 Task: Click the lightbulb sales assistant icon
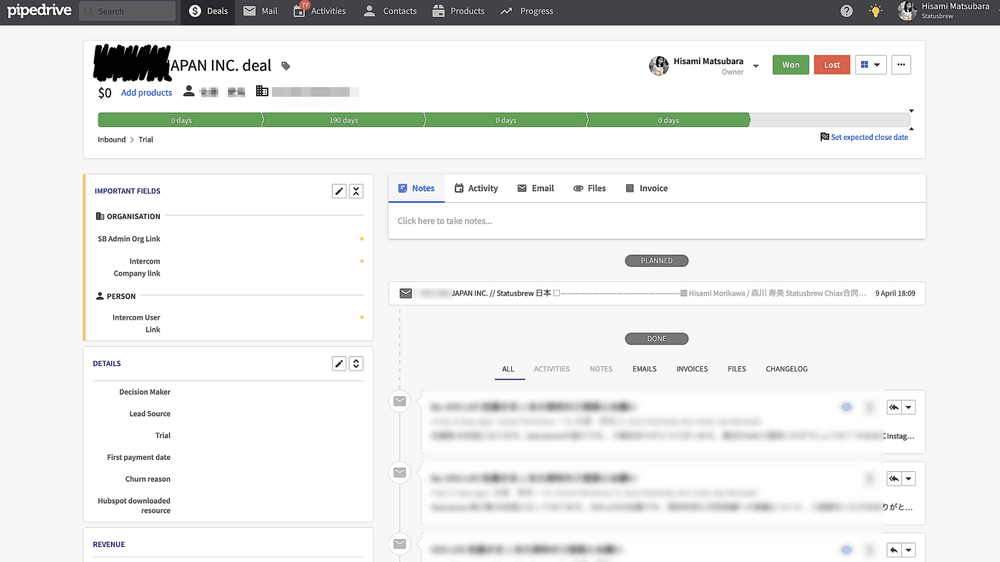[876, 11]
